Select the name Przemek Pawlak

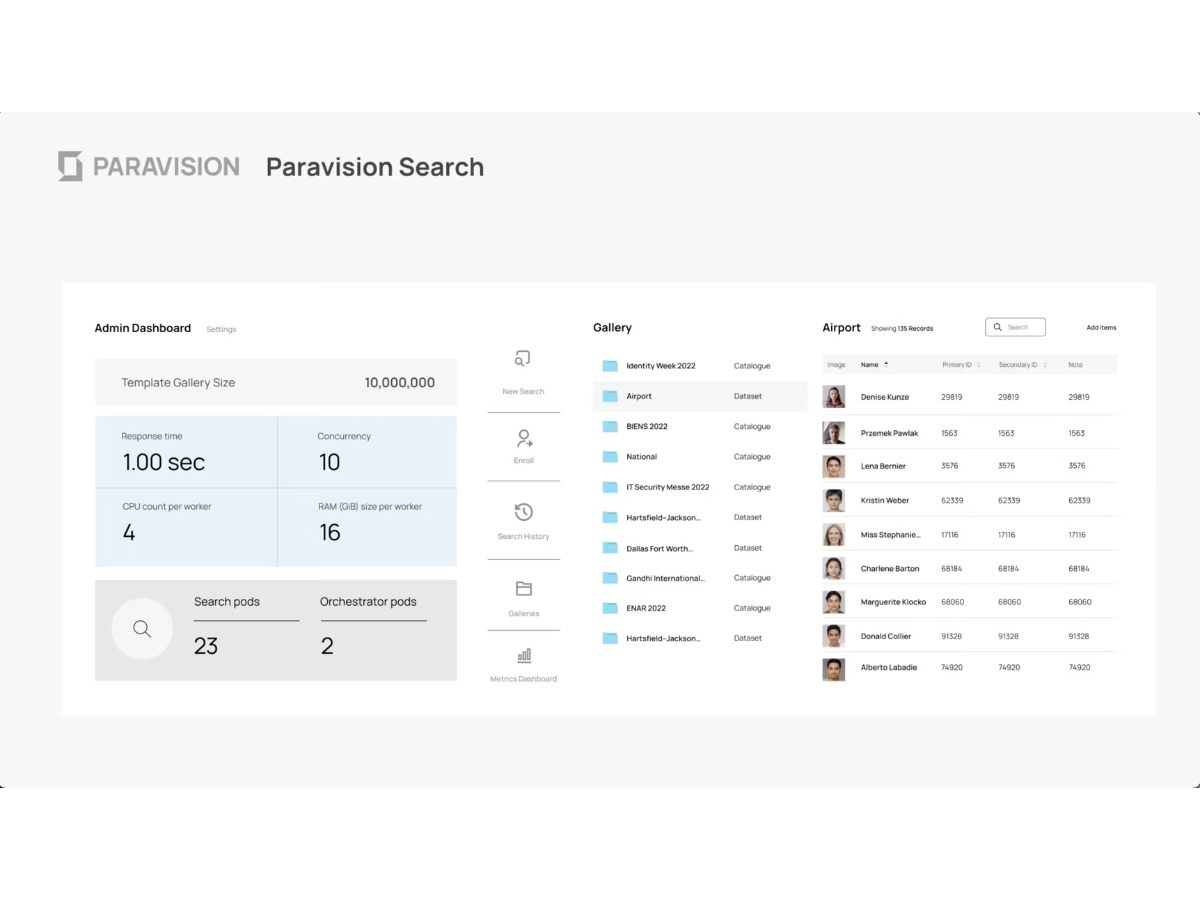pyautogui.click(x=889, y=433)
